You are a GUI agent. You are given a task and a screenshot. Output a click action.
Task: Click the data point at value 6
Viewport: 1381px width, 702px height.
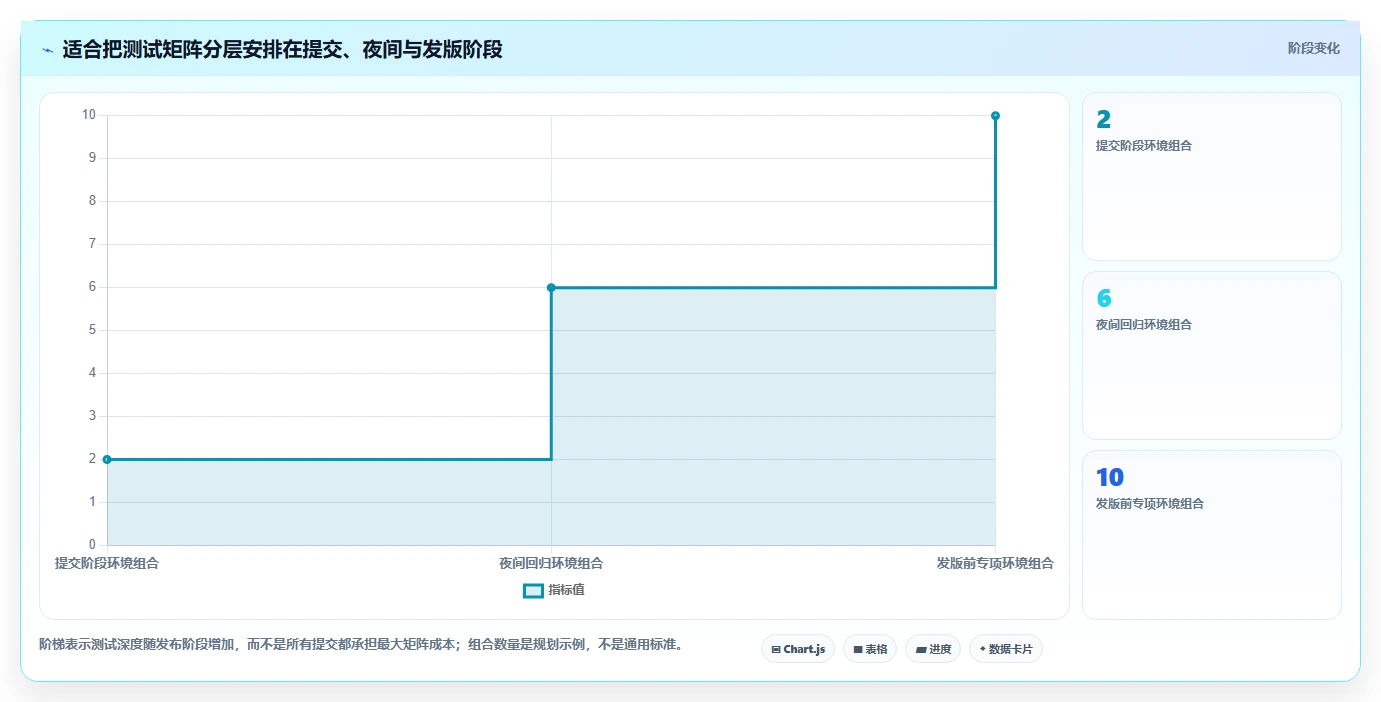(551, 287)
